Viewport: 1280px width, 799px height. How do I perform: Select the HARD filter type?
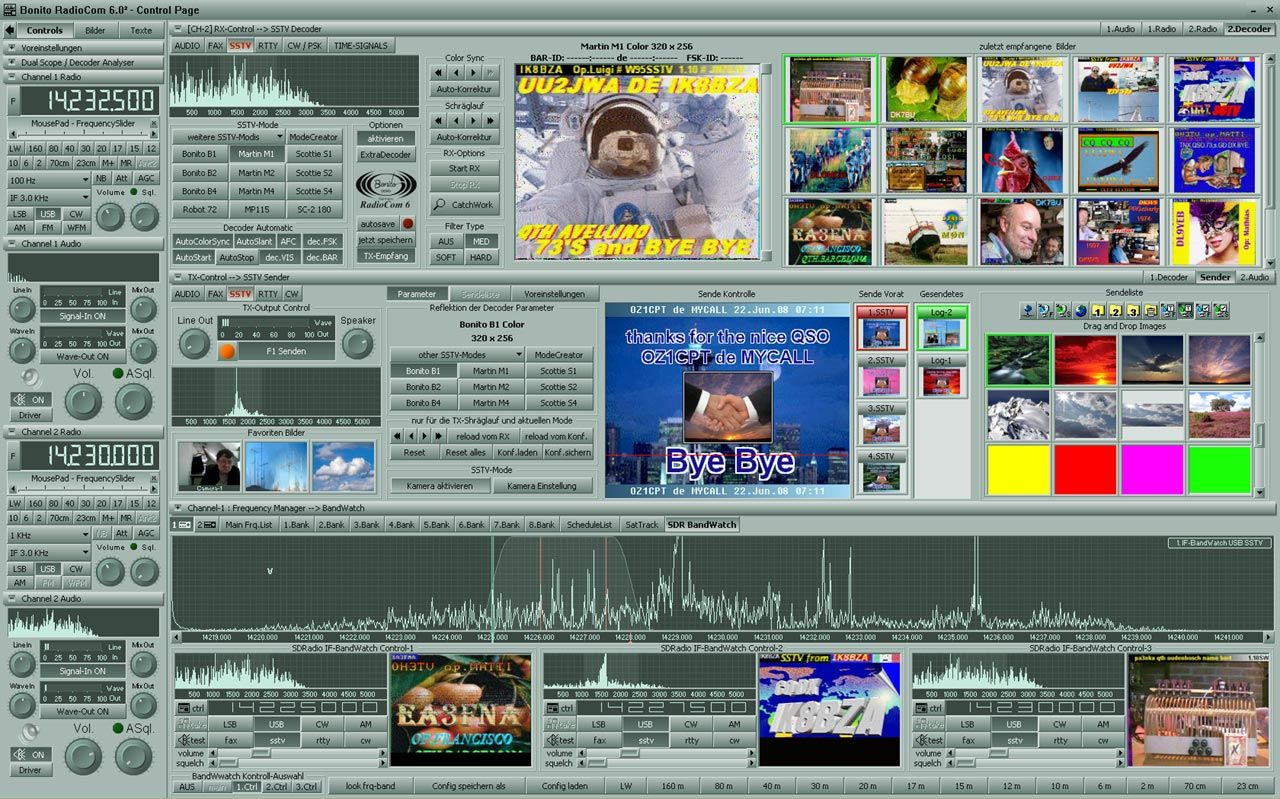[x=481, y=257]
